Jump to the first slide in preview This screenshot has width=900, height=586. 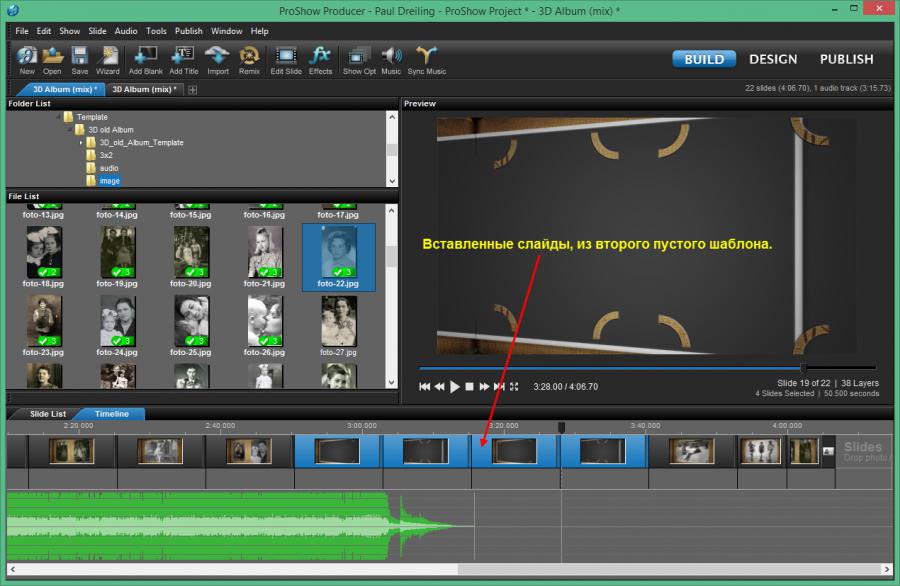(425, 387)
